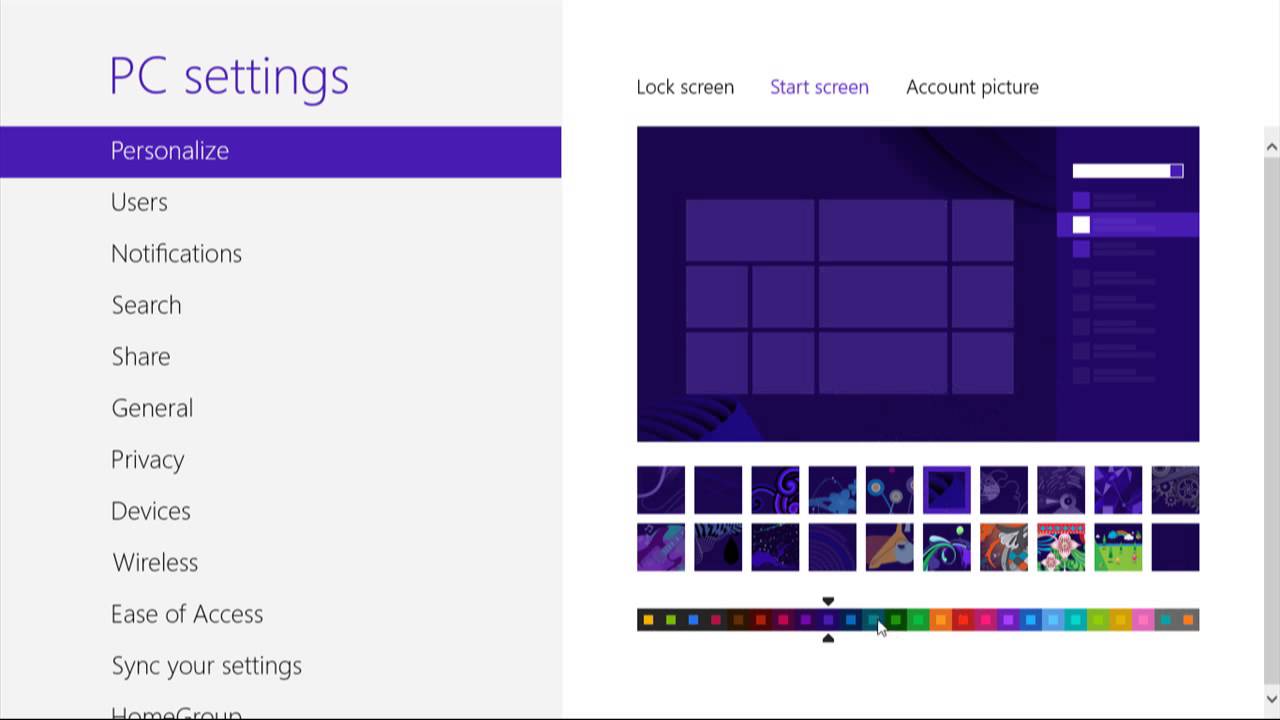Image resolution: width=1280 pixels, height=720 pixels.
Task: Select the gears pattern background thumbnail
Action: click(1175, 490)
